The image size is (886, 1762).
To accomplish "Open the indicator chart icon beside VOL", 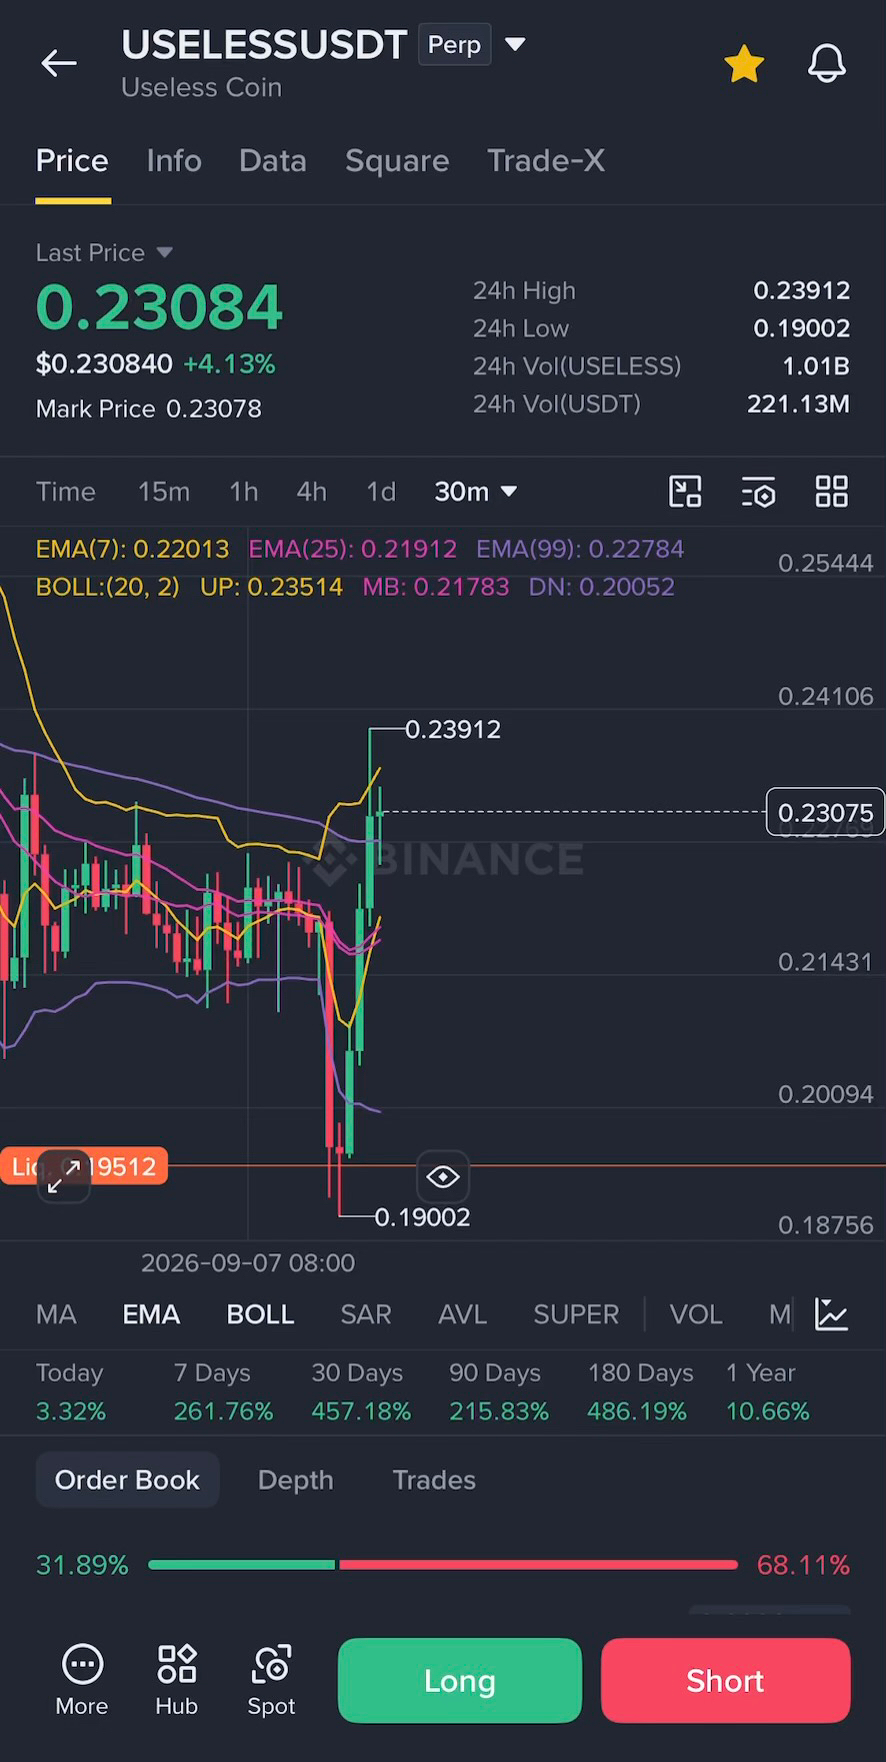I will (x=831, y=1314).
